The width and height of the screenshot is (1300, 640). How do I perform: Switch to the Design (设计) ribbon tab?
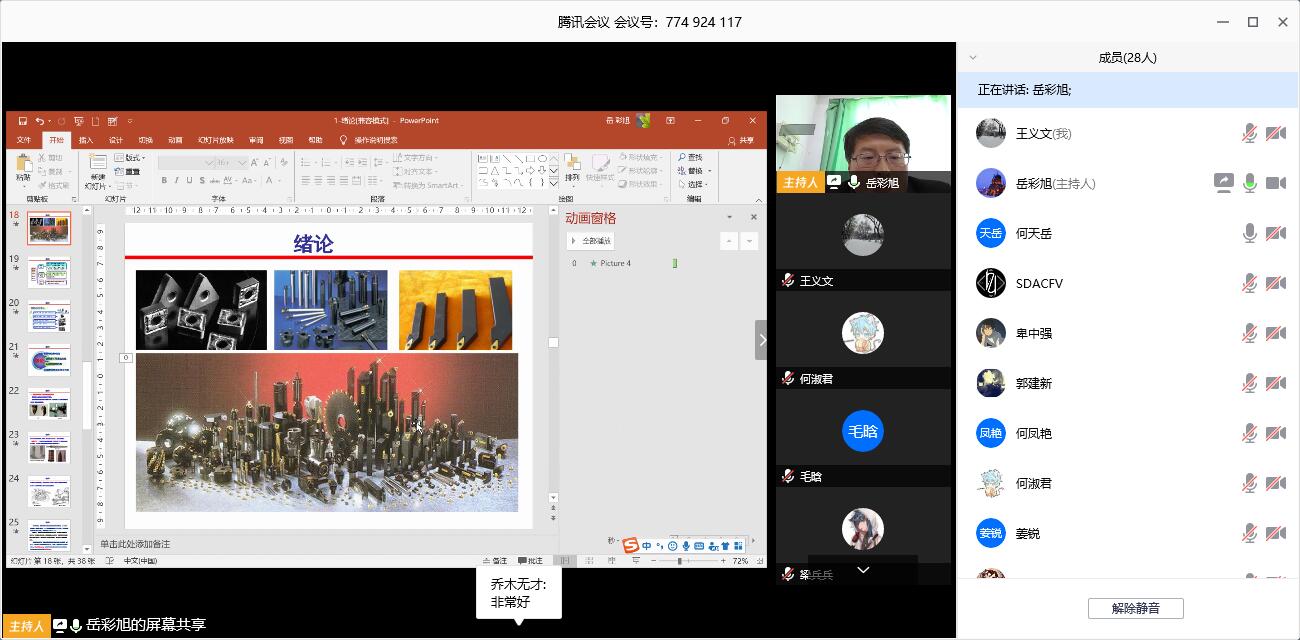click(116, 141)
